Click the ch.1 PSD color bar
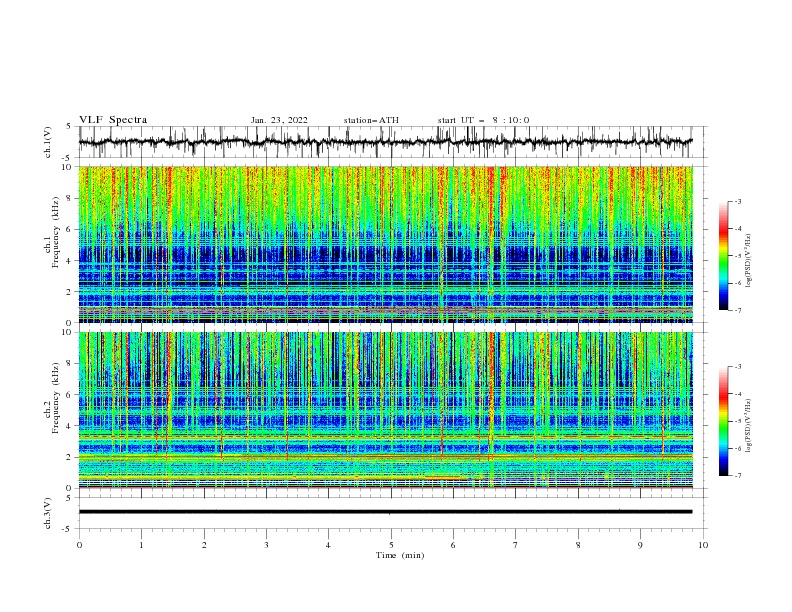 [723, 256]
